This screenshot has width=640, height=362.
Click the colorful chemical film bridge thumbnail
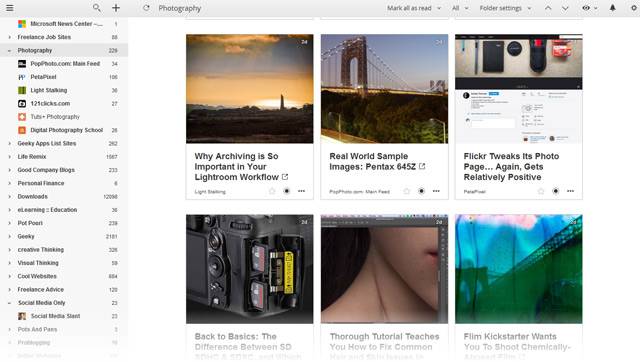[519, 269]
